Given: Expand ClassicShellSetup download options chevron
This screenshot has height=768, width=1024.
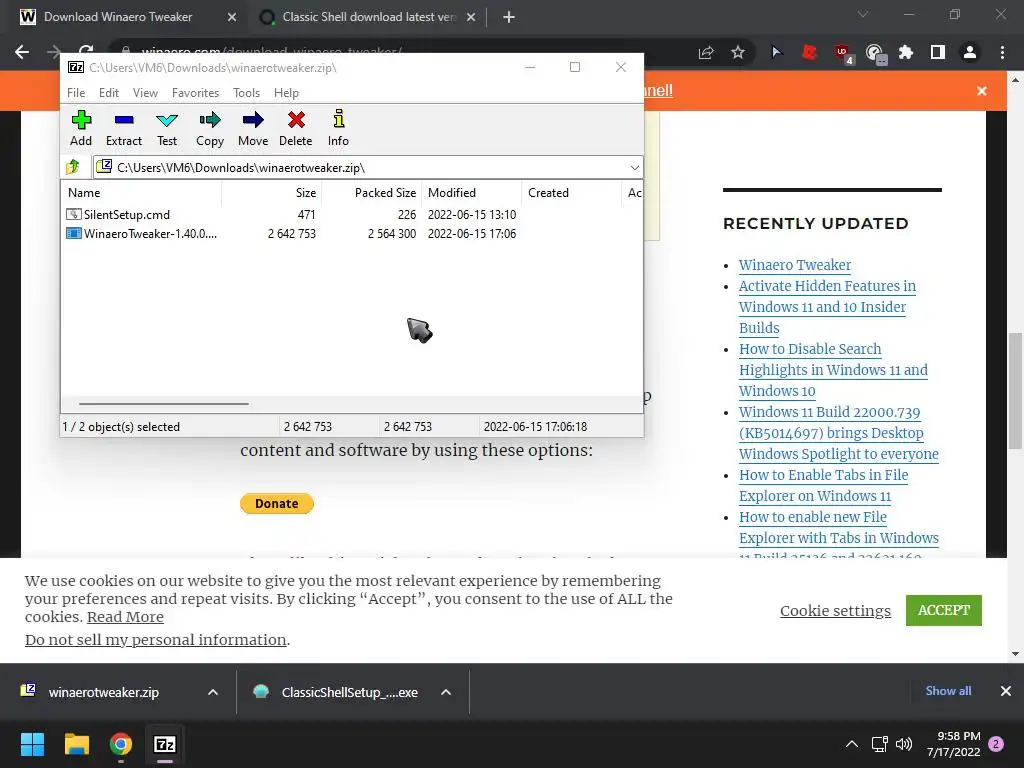Looking at the screenshot, I should click(x=446, y=692).
